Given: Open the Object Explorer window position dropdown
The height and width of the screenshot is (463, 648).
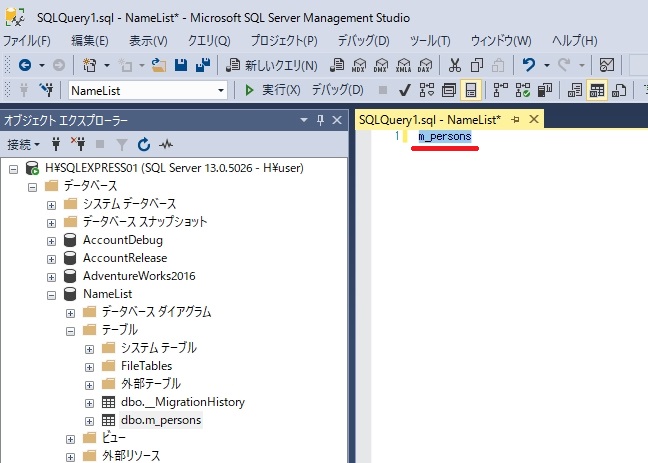Looking at the screenshot, I should pos(304,120).
